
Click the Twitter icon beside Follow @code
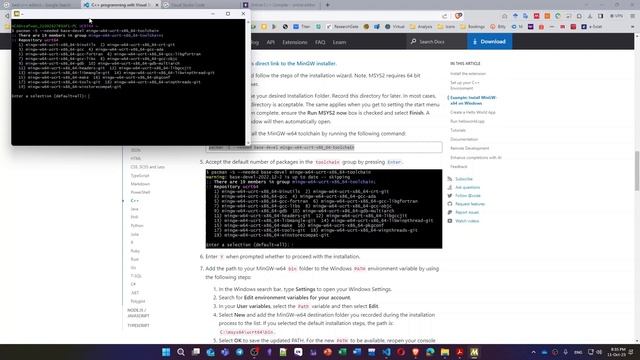[x=449, y=196]
